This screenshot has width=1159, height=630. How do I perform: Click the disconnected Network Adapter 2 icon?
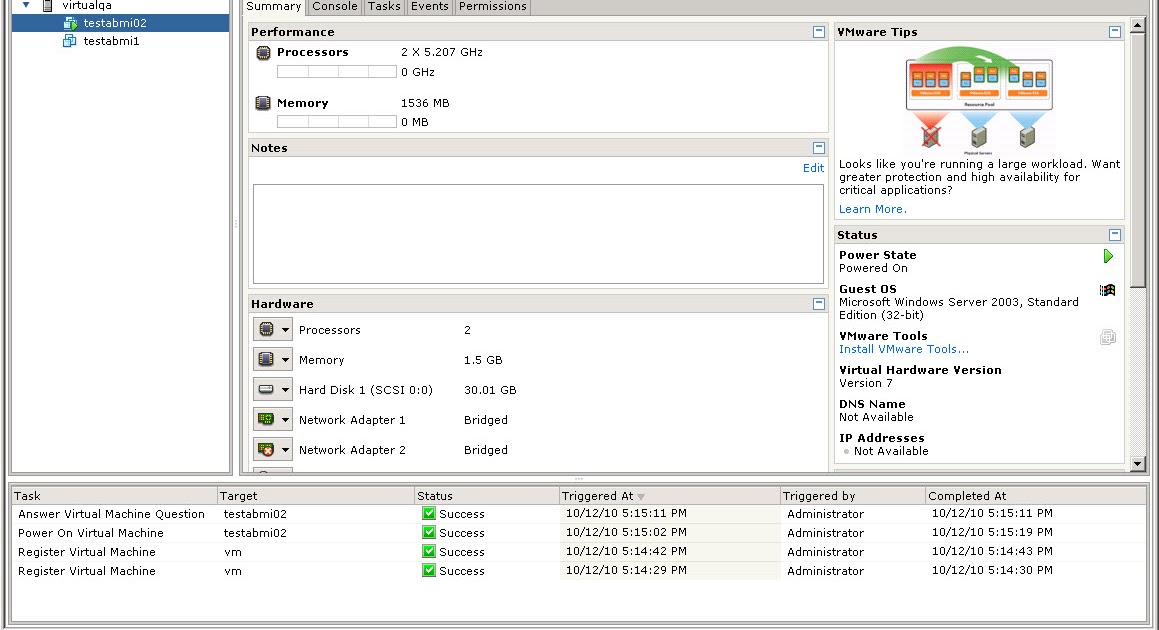coord(266,449)
